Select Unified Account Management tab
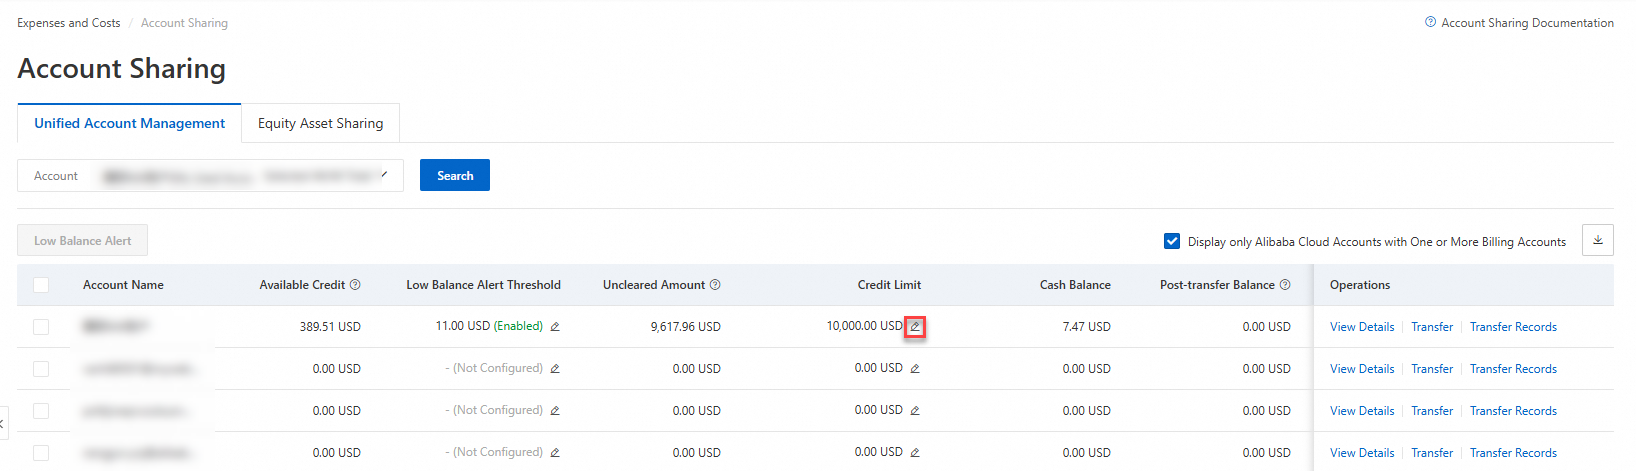Viewport: 1636px width, 471px height. click(x=130, y=123)
